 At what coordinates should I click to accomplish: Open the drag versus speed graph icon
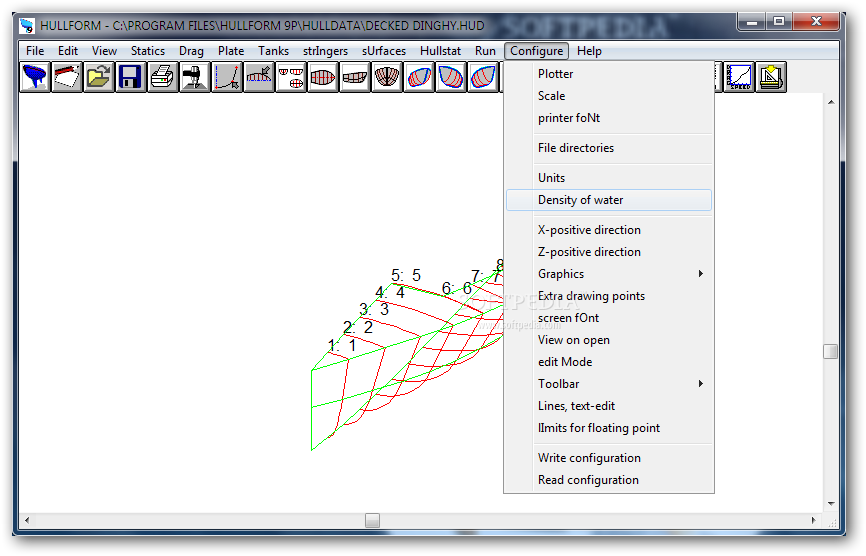[x=739, y=77]
